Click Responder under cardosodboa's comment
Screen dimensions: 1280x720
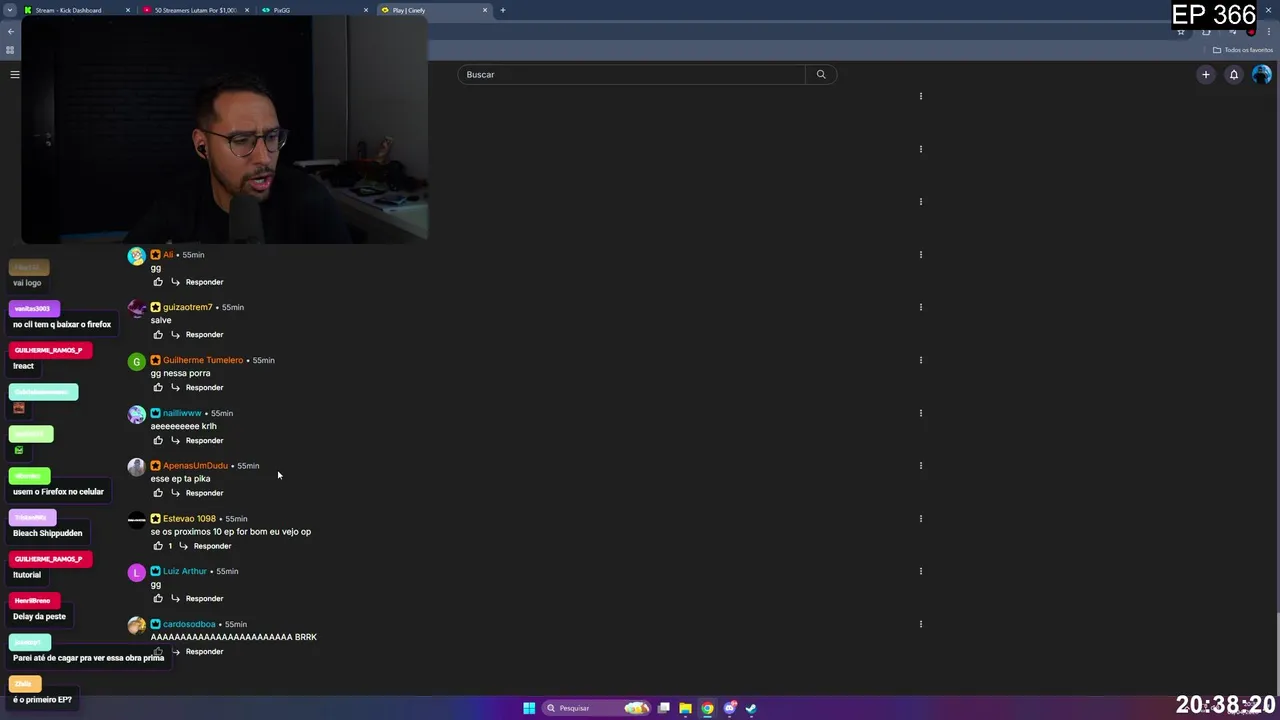click(x=204, y=651)
